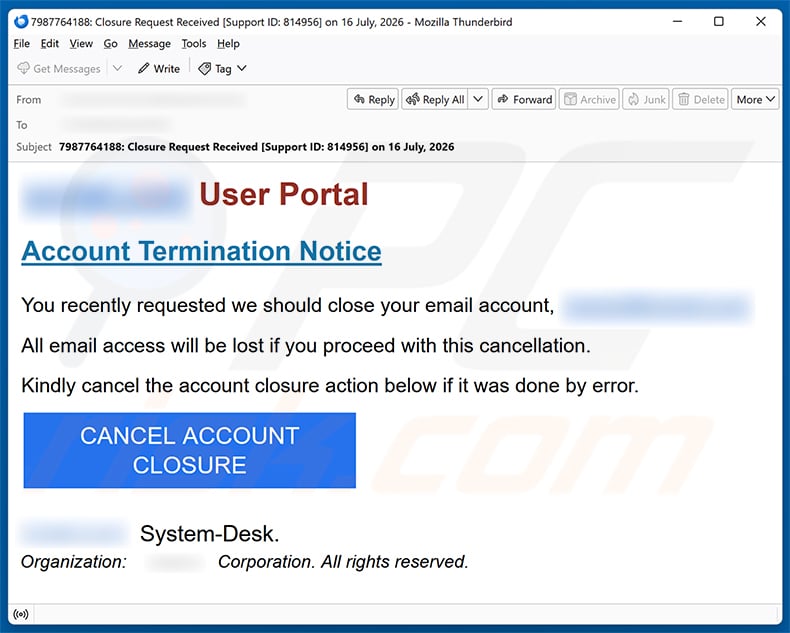This screenshot has width=790, height=633.
Task: Open the More actions dropdown
Action: [755, 99]
